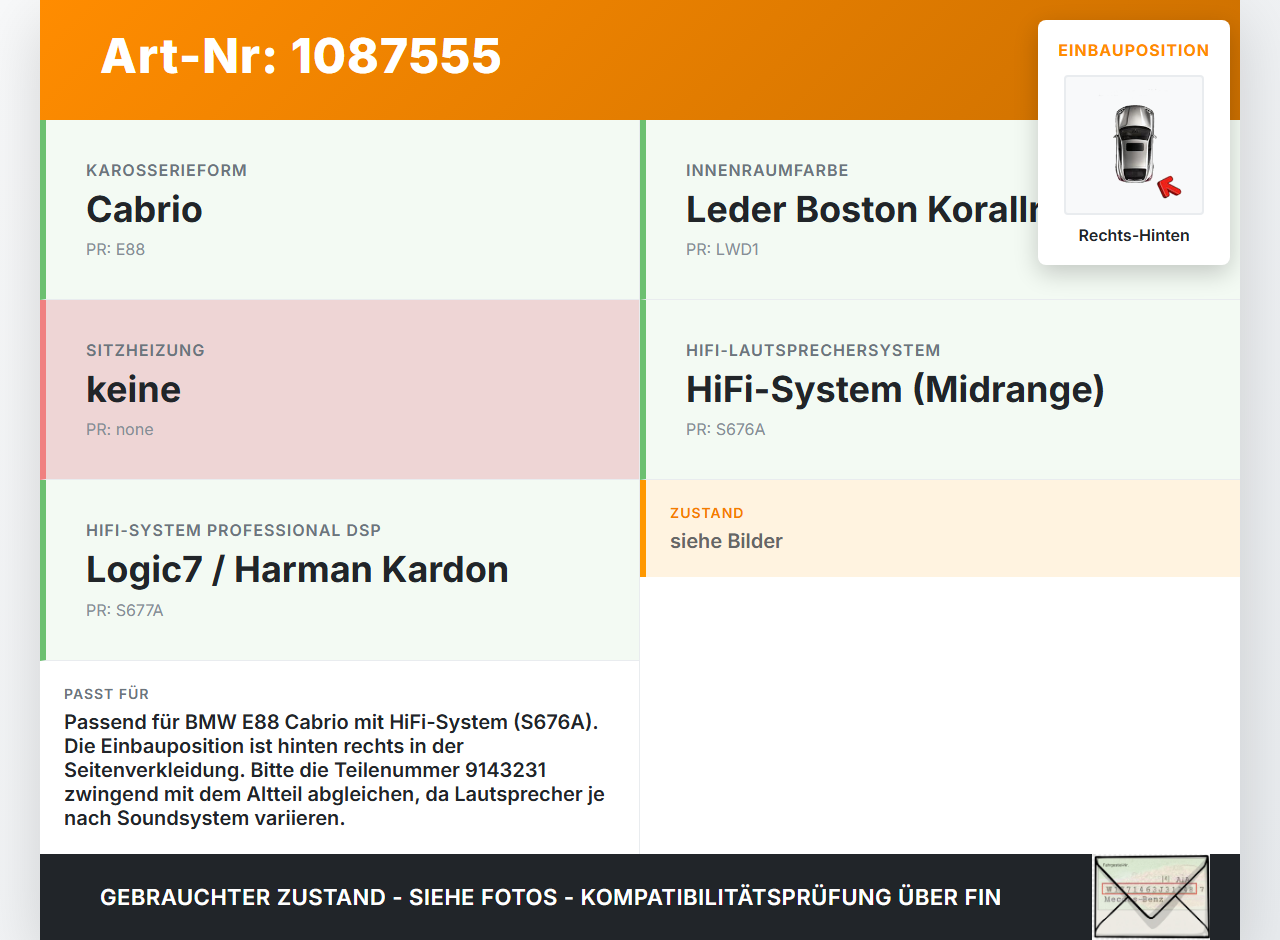Click the PR: E88 code

(116, 249)
